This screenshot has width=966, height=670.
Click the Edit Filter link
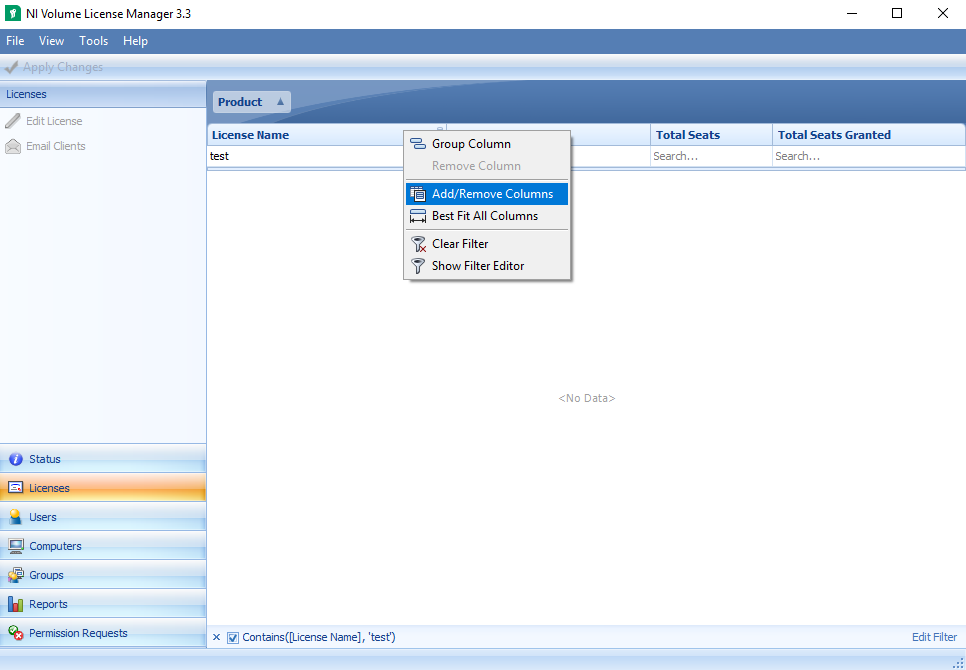(934, 638)
